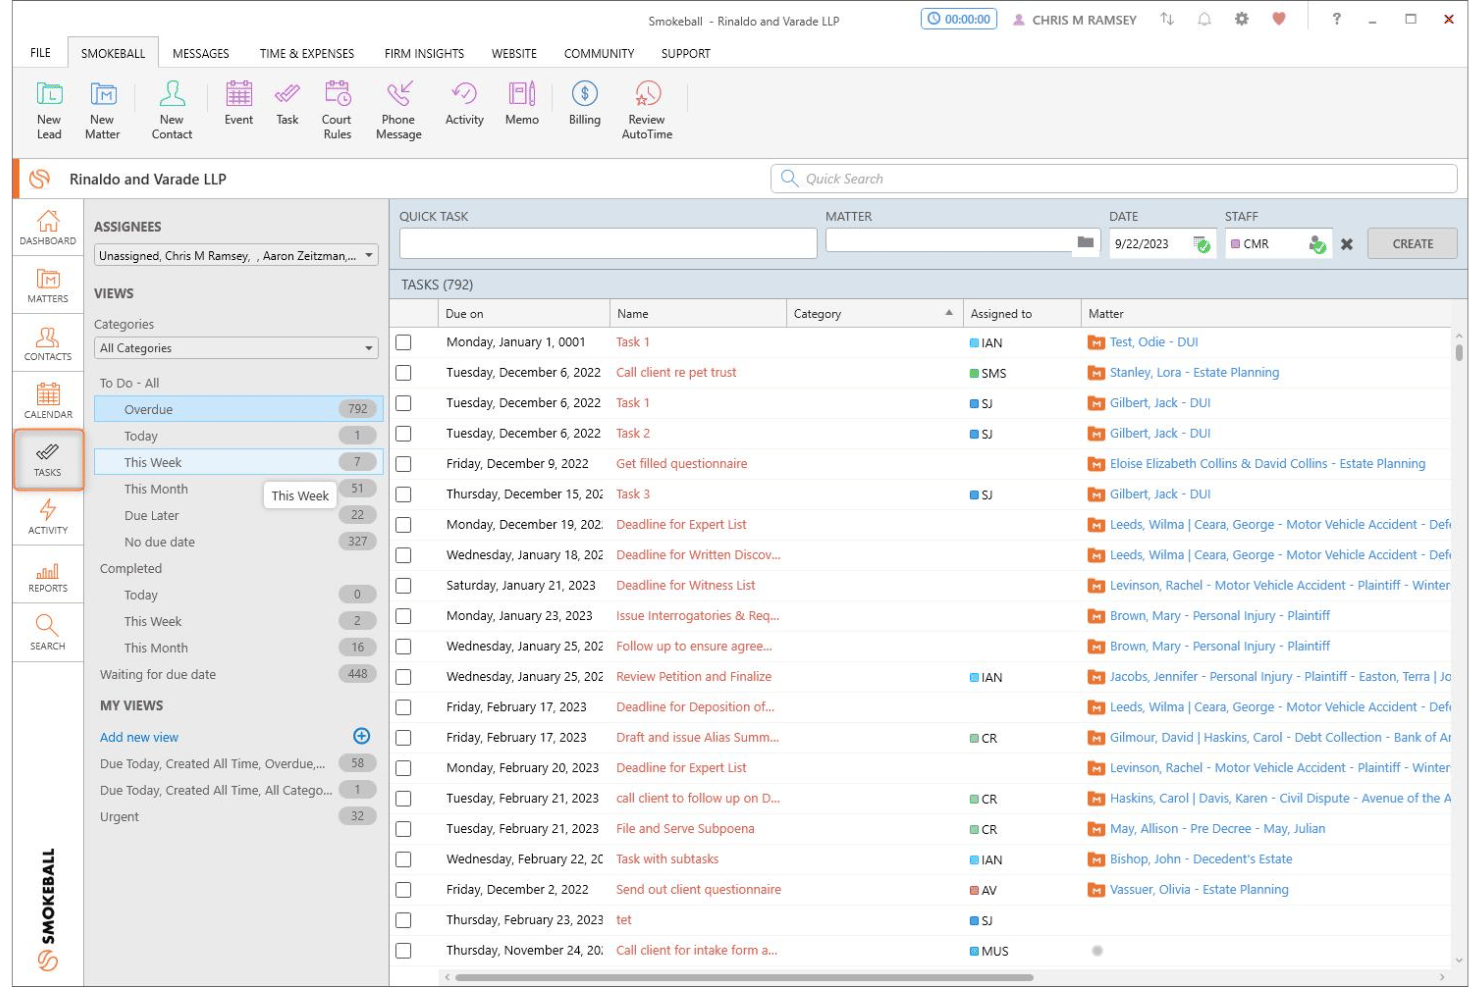Open the Urgent custom view
The height and width of the screenshot is (987, 1480).
pyautogui.click(x=238, y=816)
